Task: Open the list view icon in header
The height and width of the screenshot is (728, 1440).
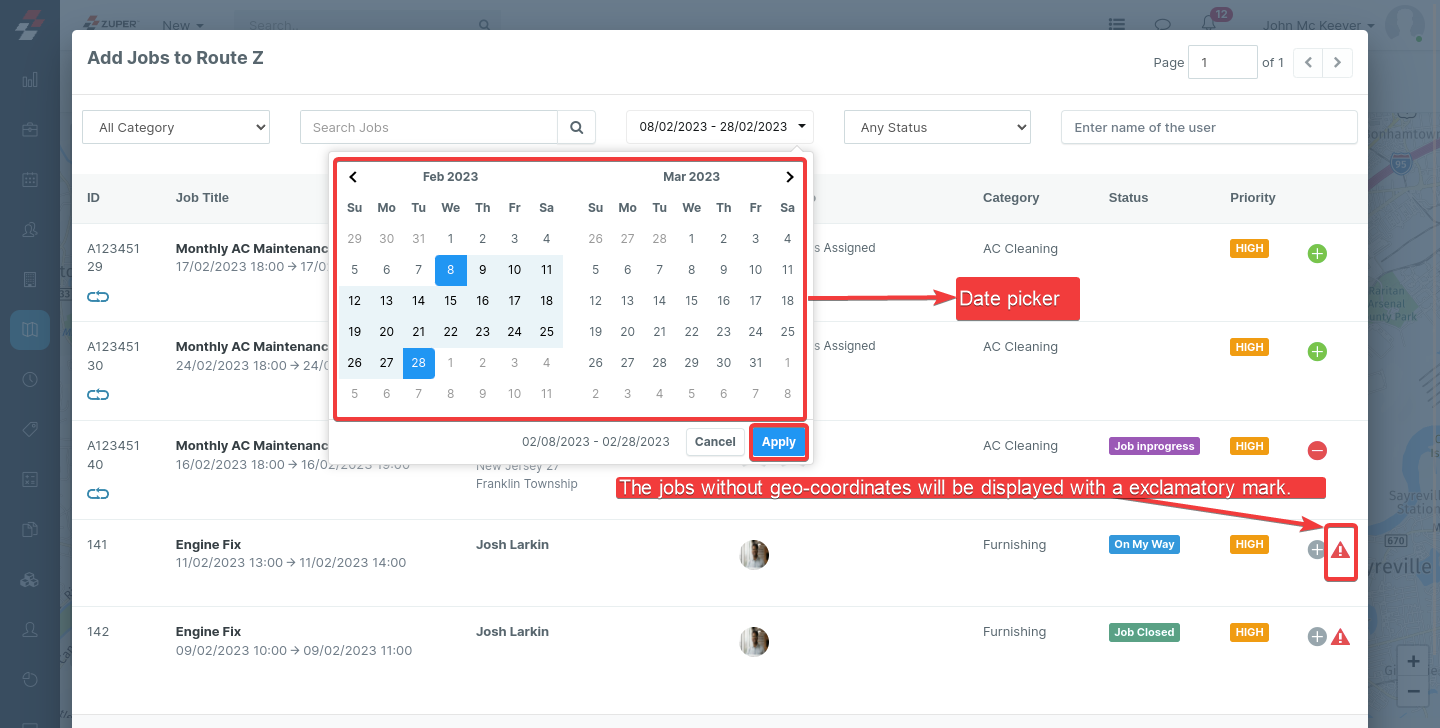Action: tap(1118, 25)
